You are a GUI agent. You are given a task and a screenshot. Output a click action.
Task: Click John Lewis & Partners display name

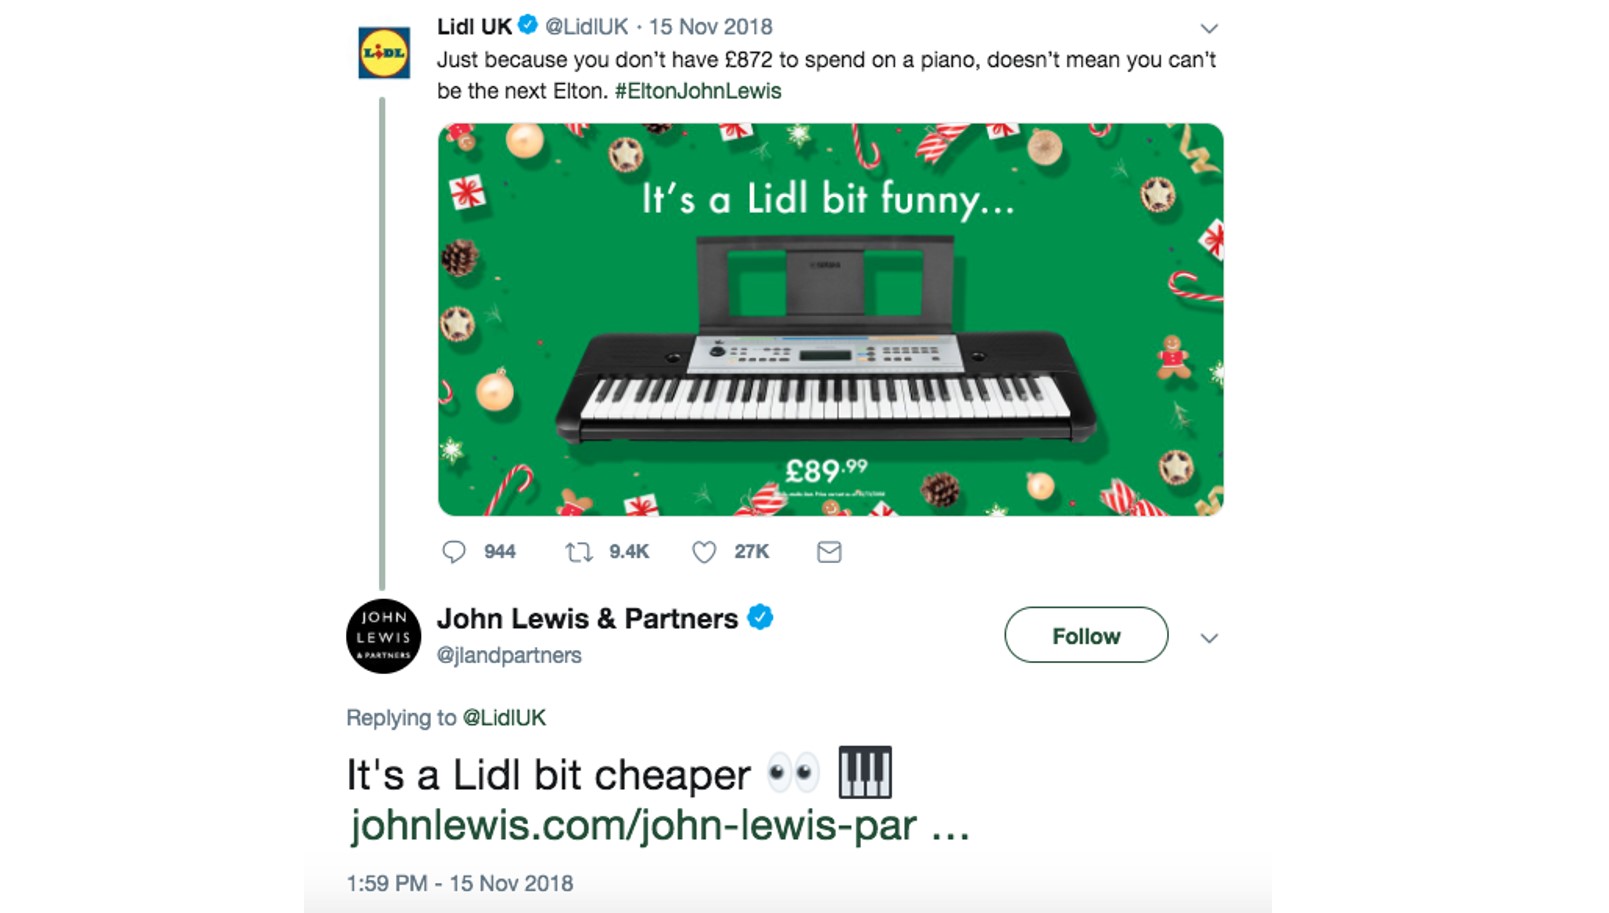(x=587, y=619)
